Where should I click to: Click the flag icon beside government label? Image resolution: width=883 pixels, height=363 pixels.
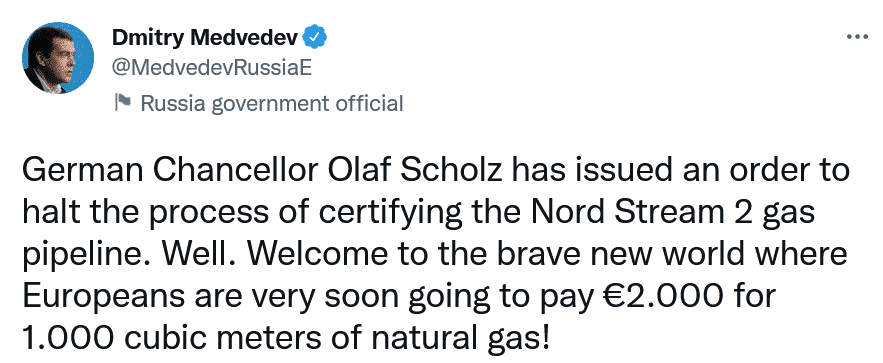click(x=123, y=102)
